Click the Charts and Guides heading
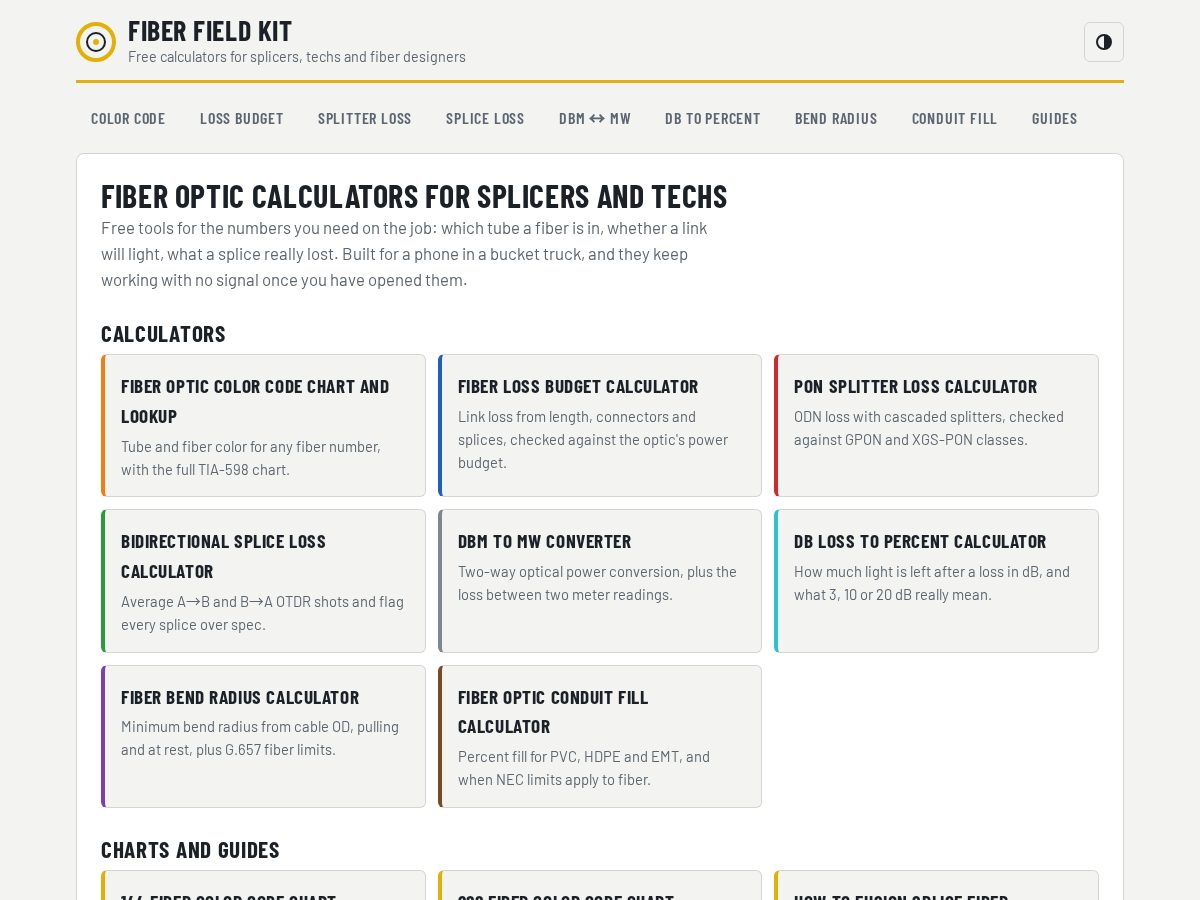The height and width of the screenshot is (900, 1200). tap(190, 850)
